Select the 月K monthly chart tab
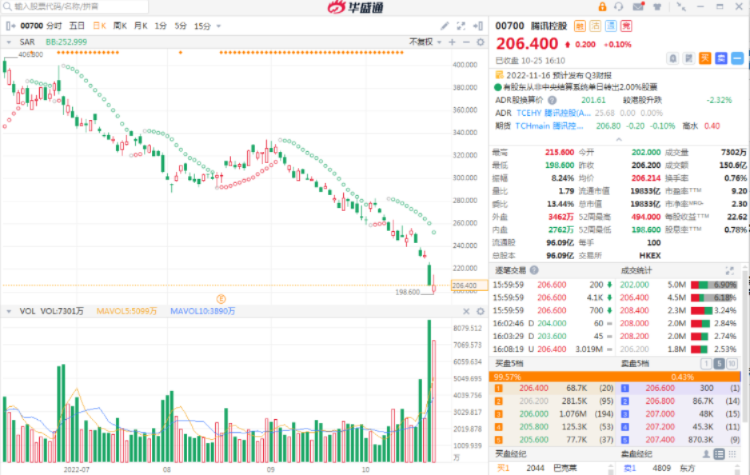 click(x=141, y=26)
